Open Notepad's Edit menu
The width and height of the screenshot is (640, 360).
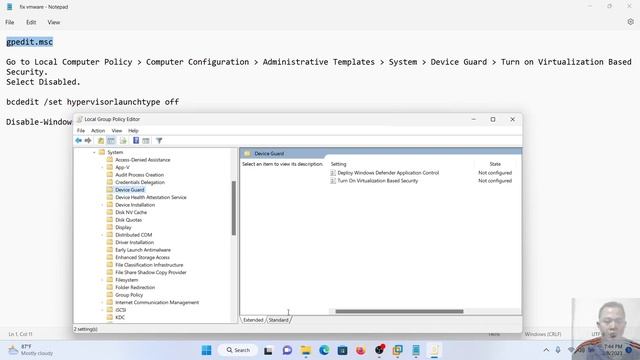(31, 22)
